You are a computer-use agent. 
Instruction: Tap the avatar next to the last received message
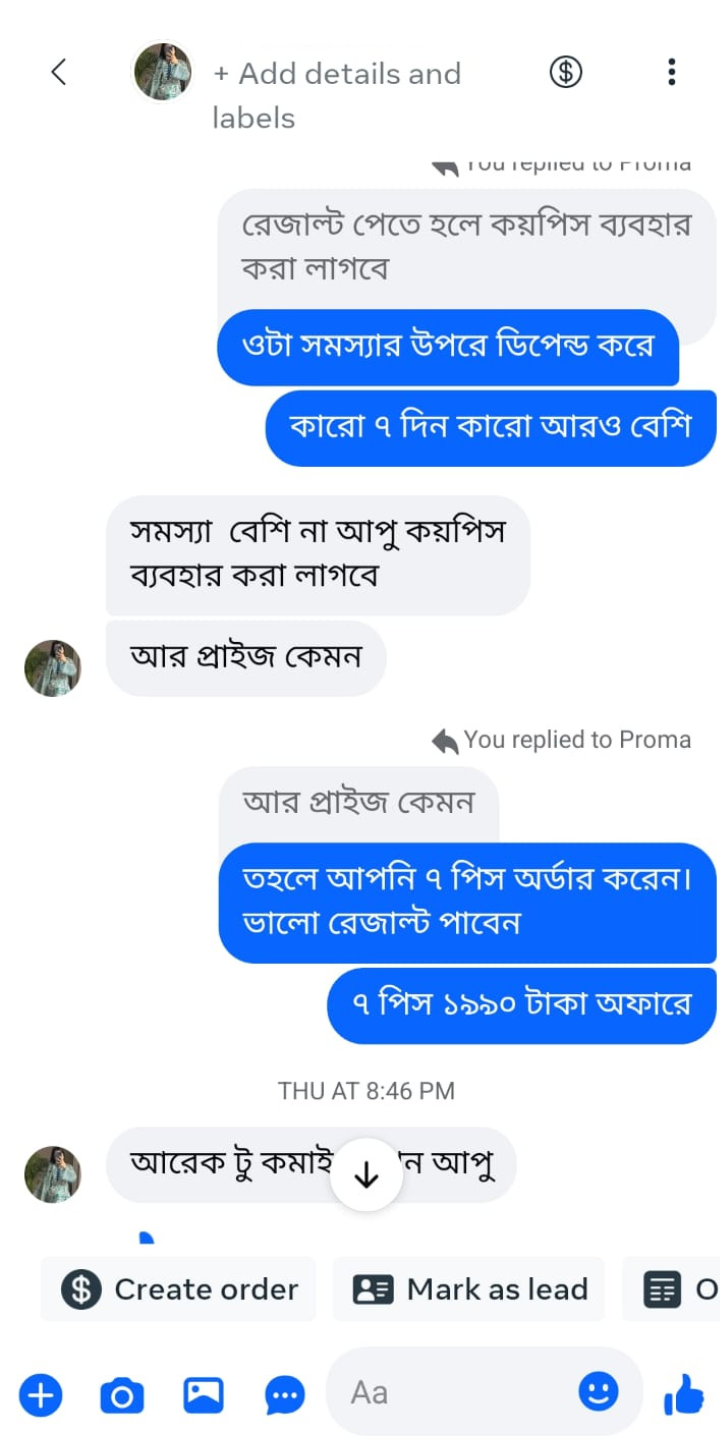pos(52,1173)
